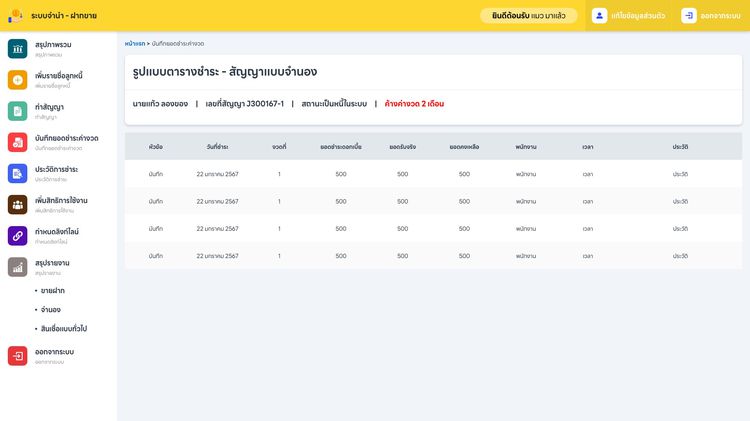Open สินเชื่อแบบทั่วไป report submenu item
The image size is (750, 421).
point(63,328)
